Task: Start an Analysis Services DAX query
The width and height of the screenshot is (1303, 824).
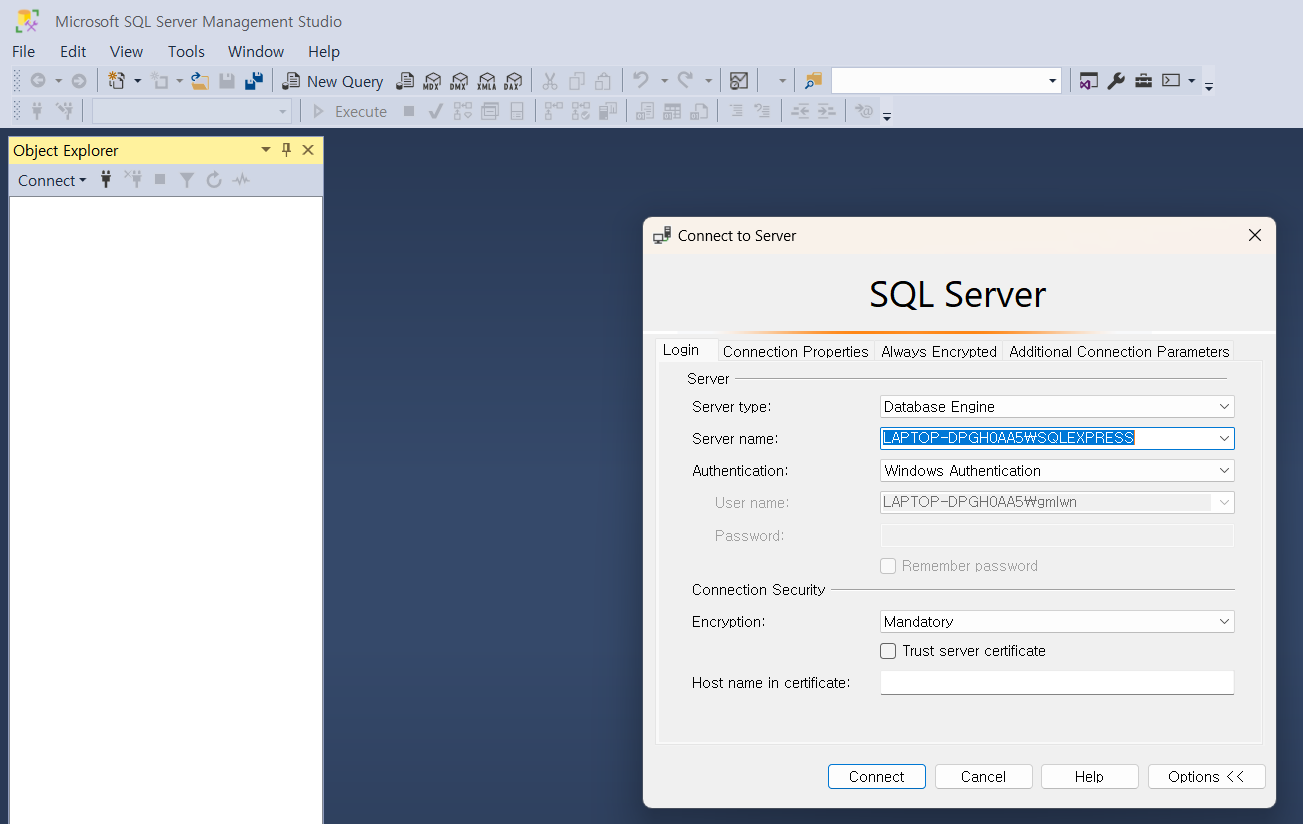Action: pos(513,81)
